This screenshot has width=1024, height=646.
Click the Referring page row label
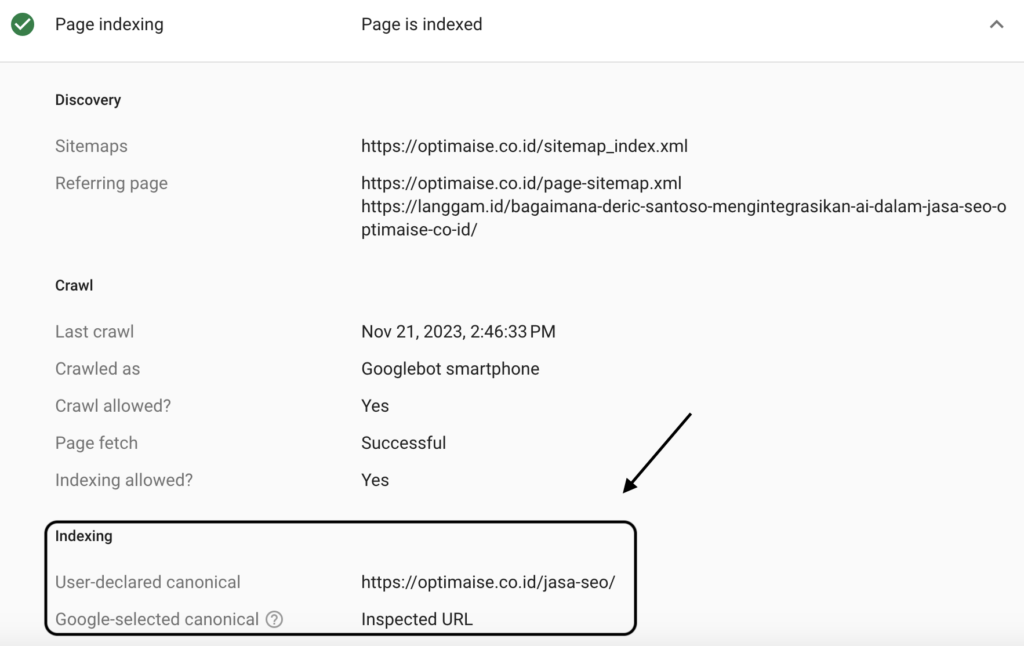[x=111, y=183]
